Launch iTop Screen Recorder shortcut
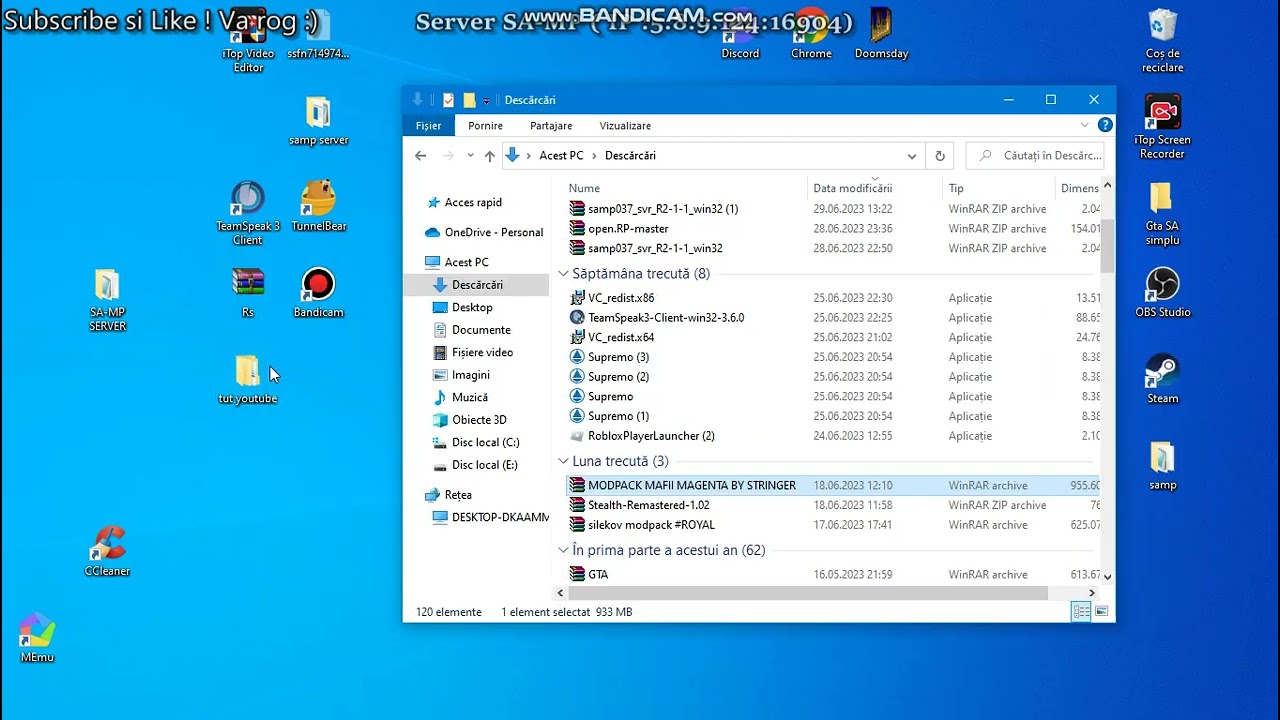 pyautogui.click(x=1162, y=127)
